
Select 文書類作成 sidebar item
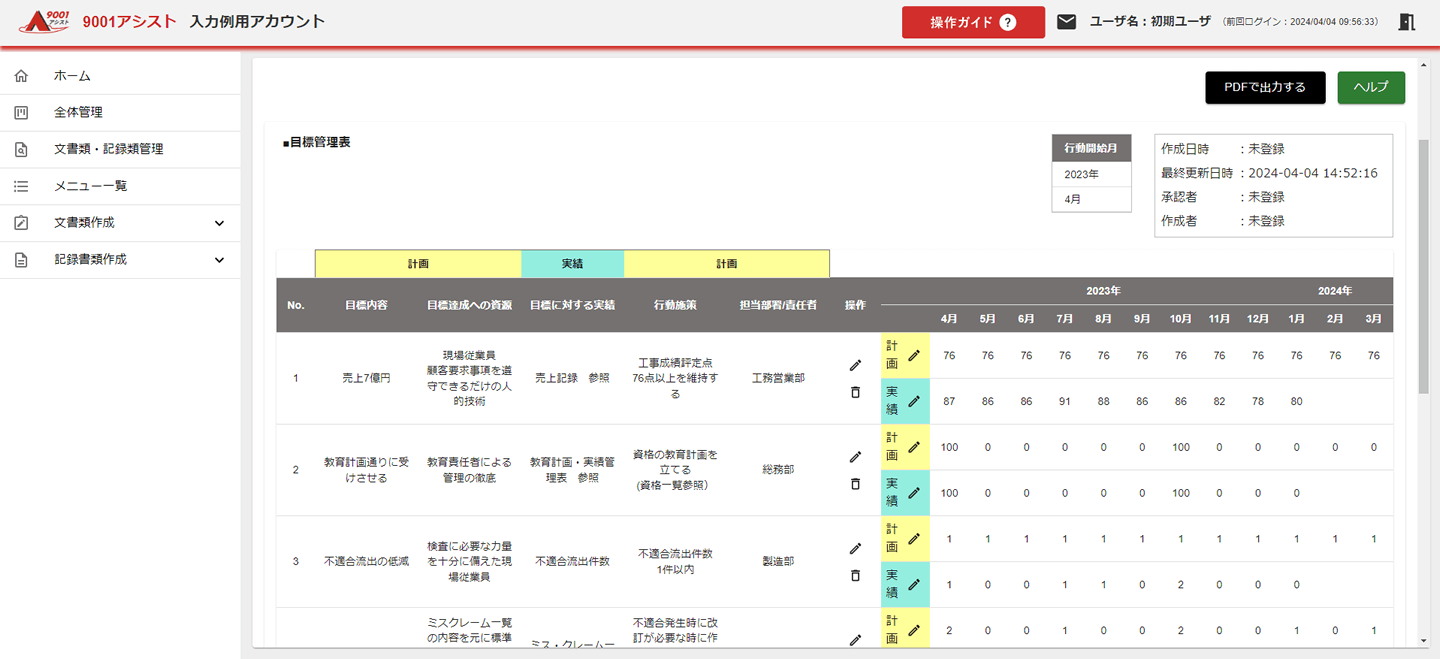(120, 223)
